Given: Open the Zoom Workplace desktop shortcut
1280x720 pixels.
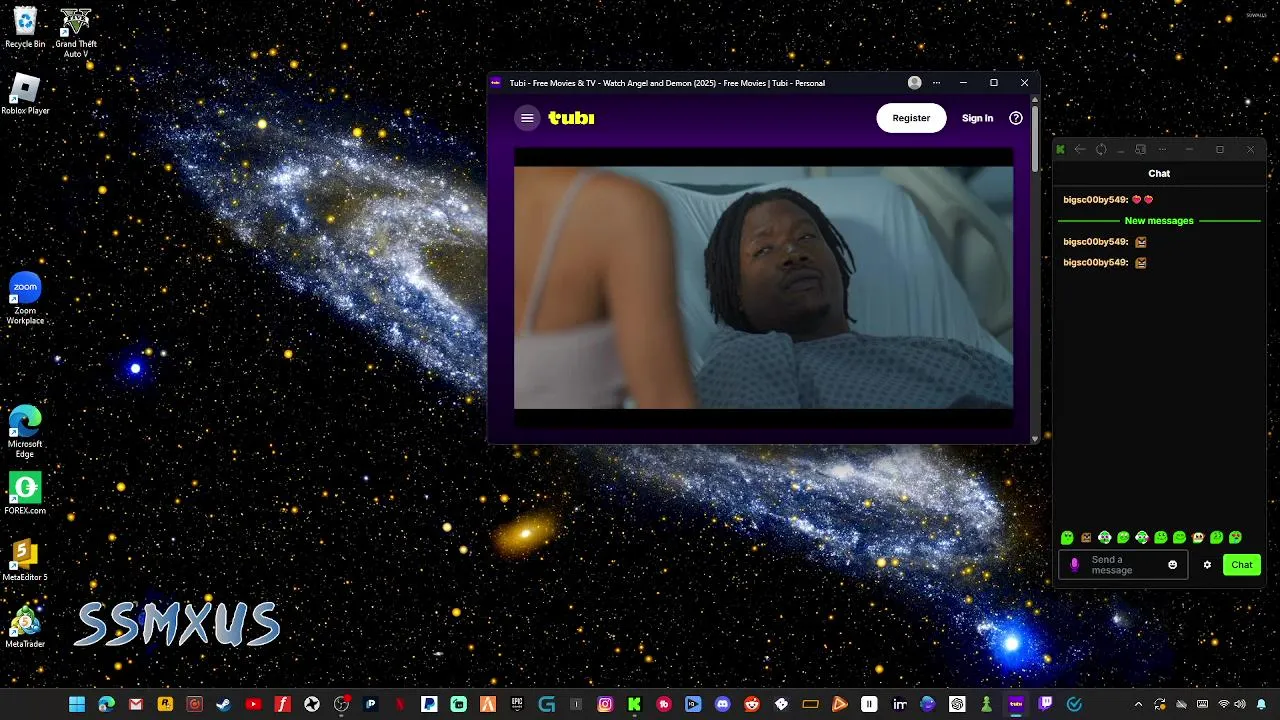Looking at the screenshot, I should click(25, 298).
